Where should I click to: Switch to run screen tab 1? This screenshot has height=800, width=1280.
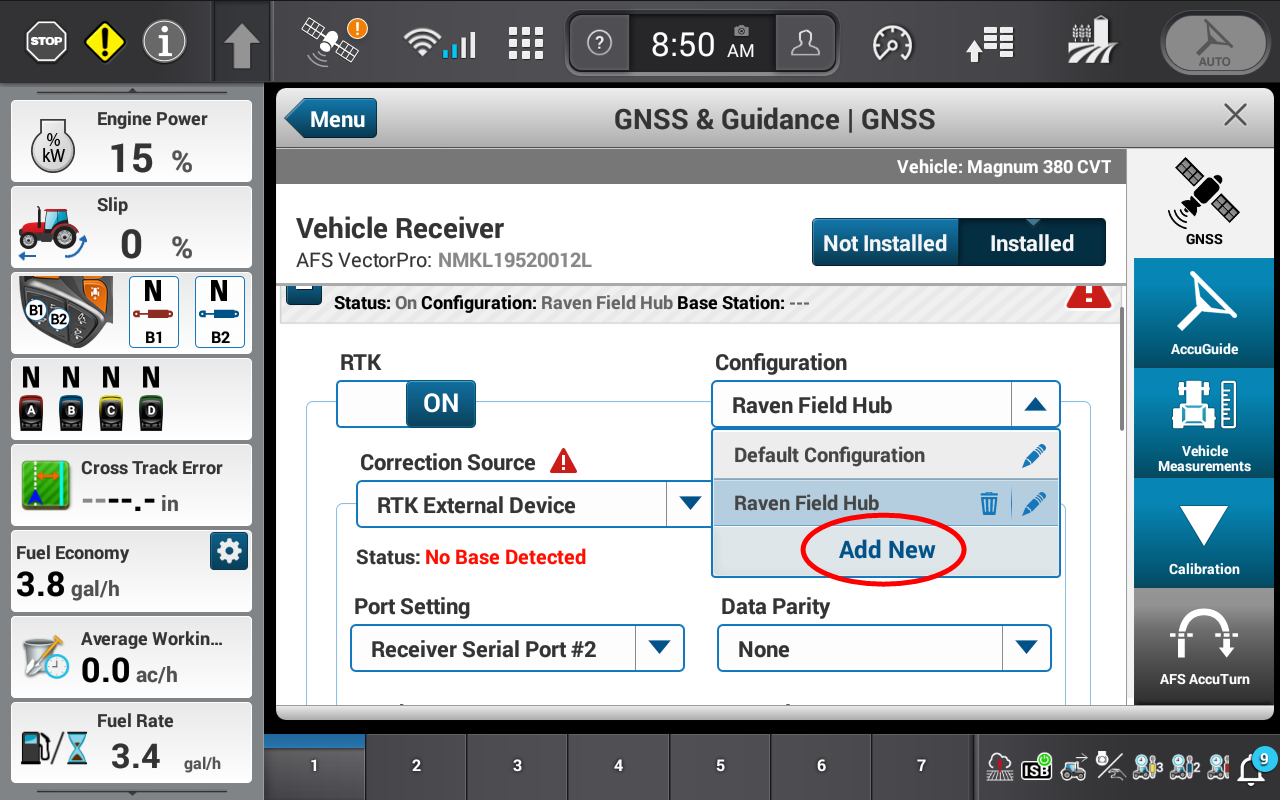314,766
